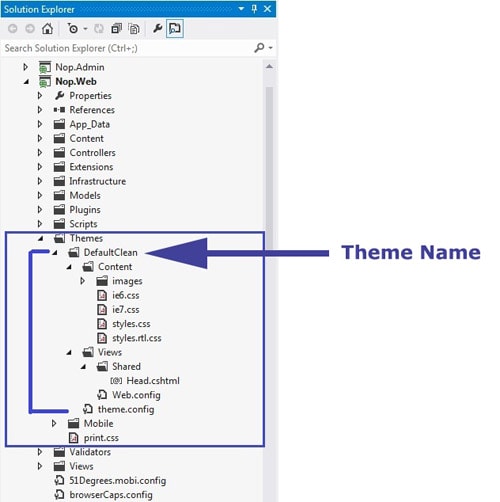Click the Plugins folder icon

click(x=59, y=210)
